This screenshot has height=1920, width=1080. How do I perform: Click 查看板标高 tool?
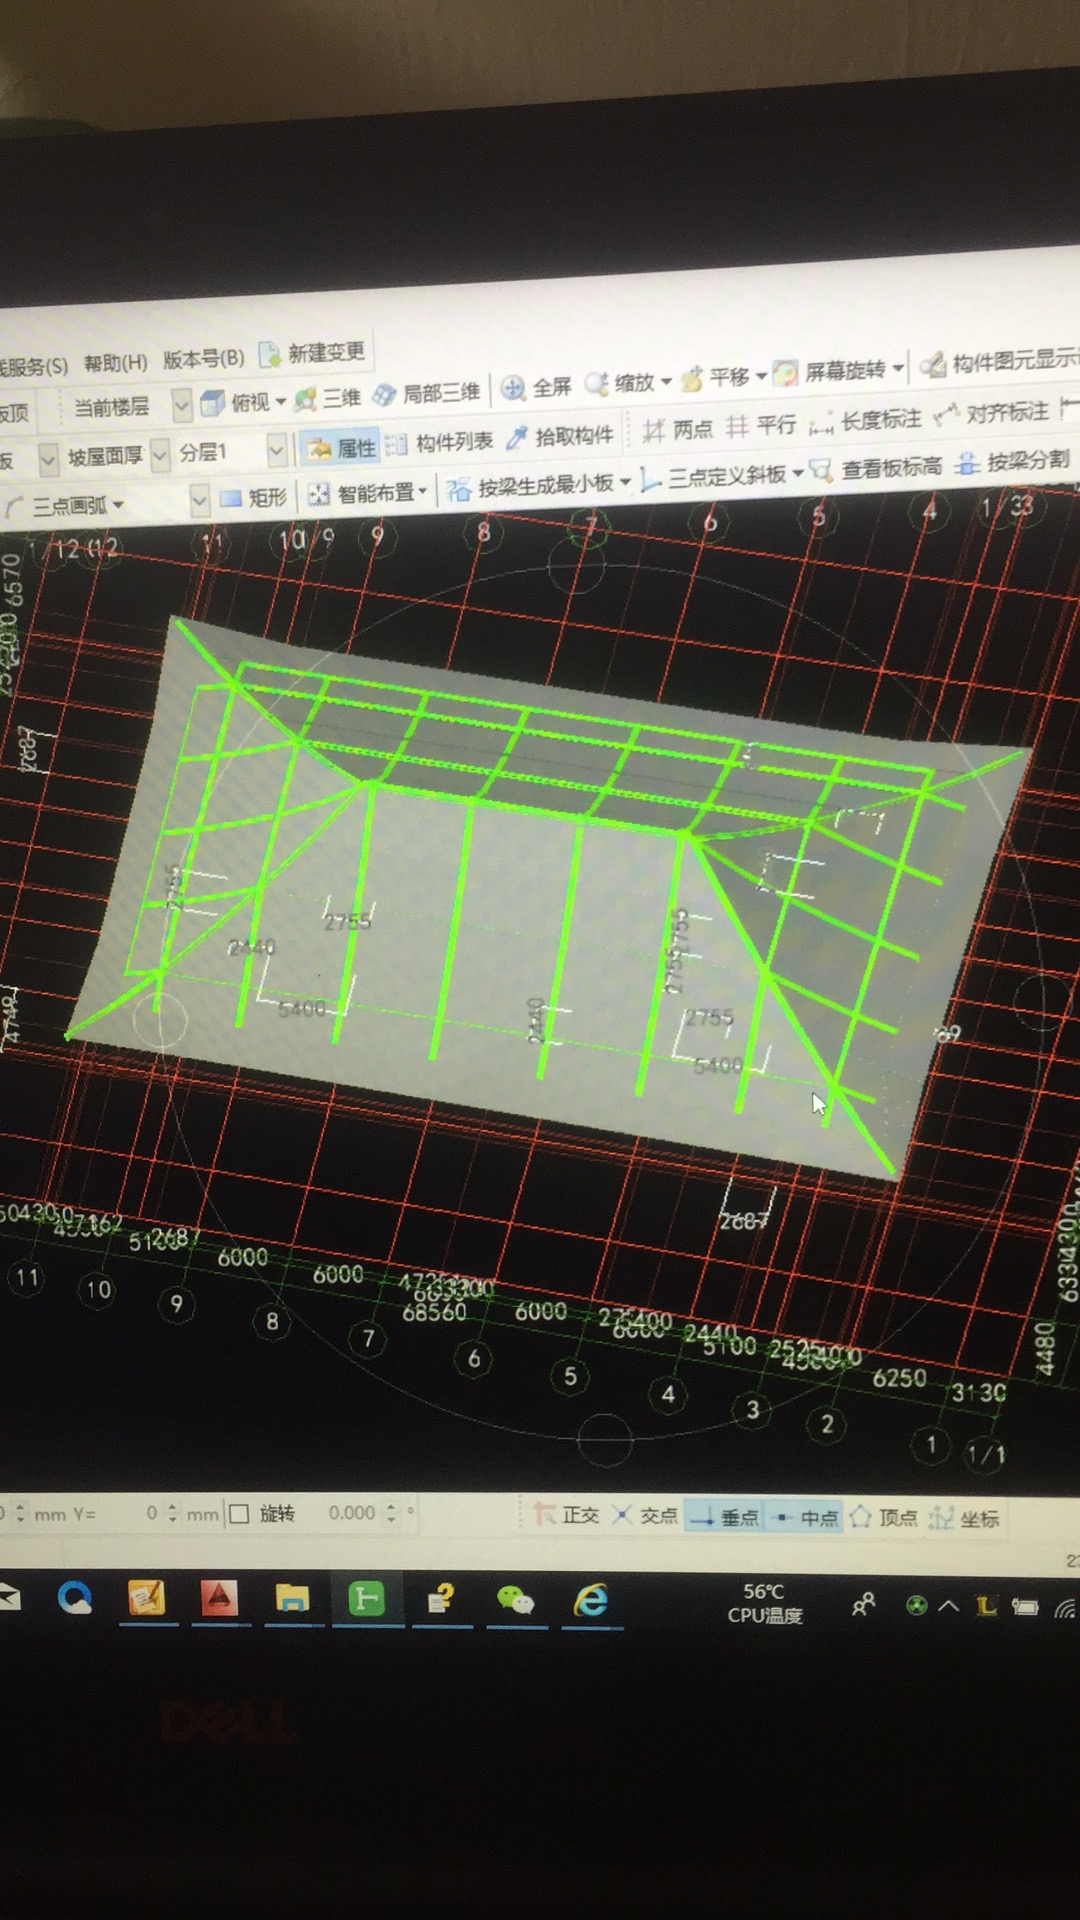click(x=875, y=468)
